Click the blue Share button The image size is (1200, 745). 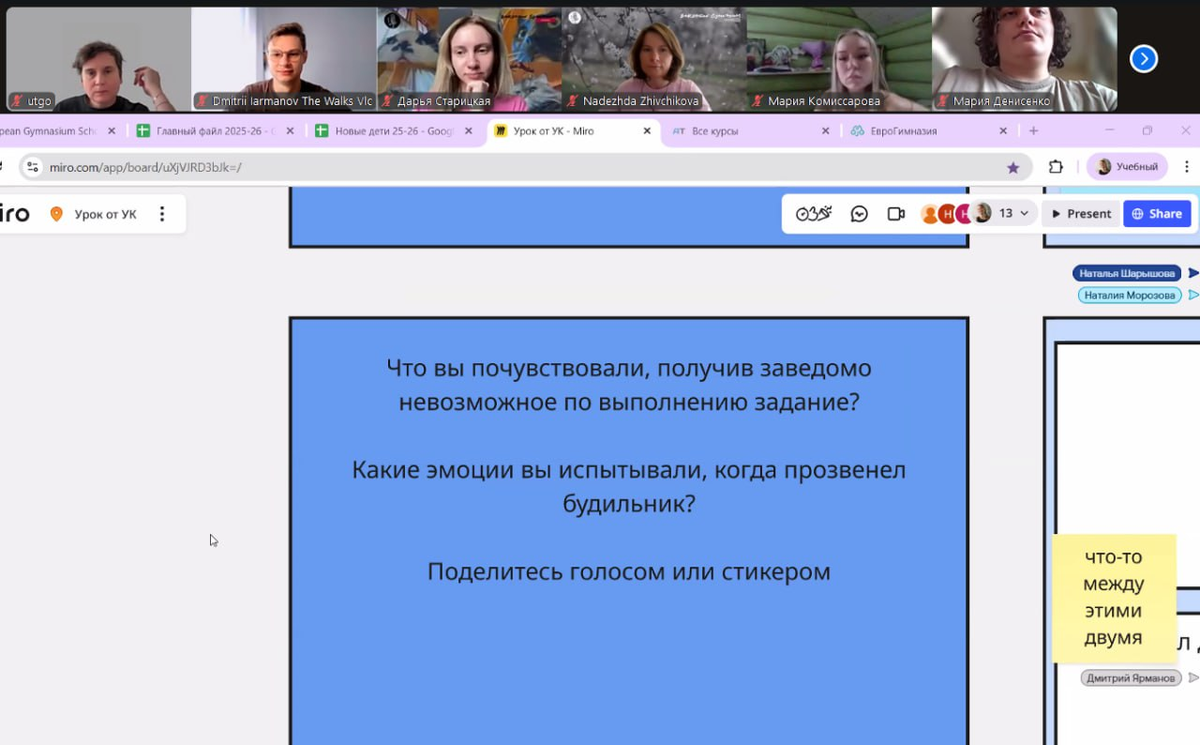point(1157,213)
